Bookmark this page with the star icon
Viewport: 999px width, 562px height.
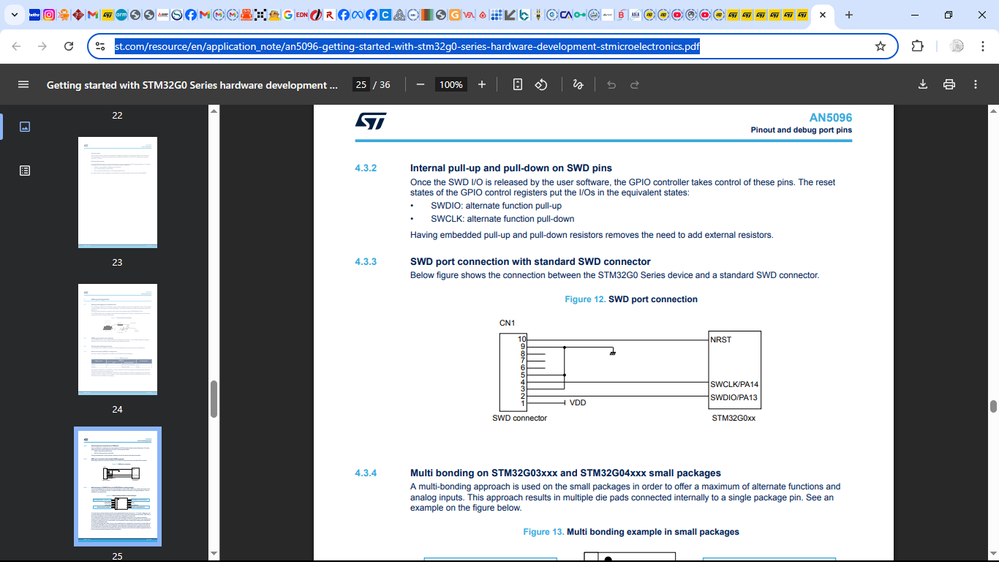click(x=880, y=46)
